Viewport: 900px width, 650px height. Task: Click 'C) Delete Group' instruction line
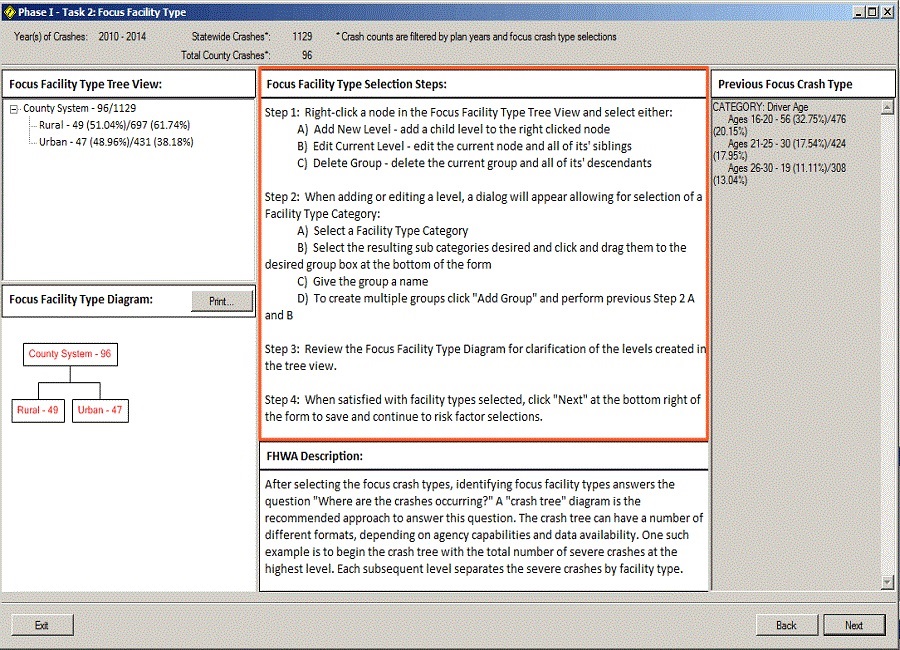[x=474, y=163]
